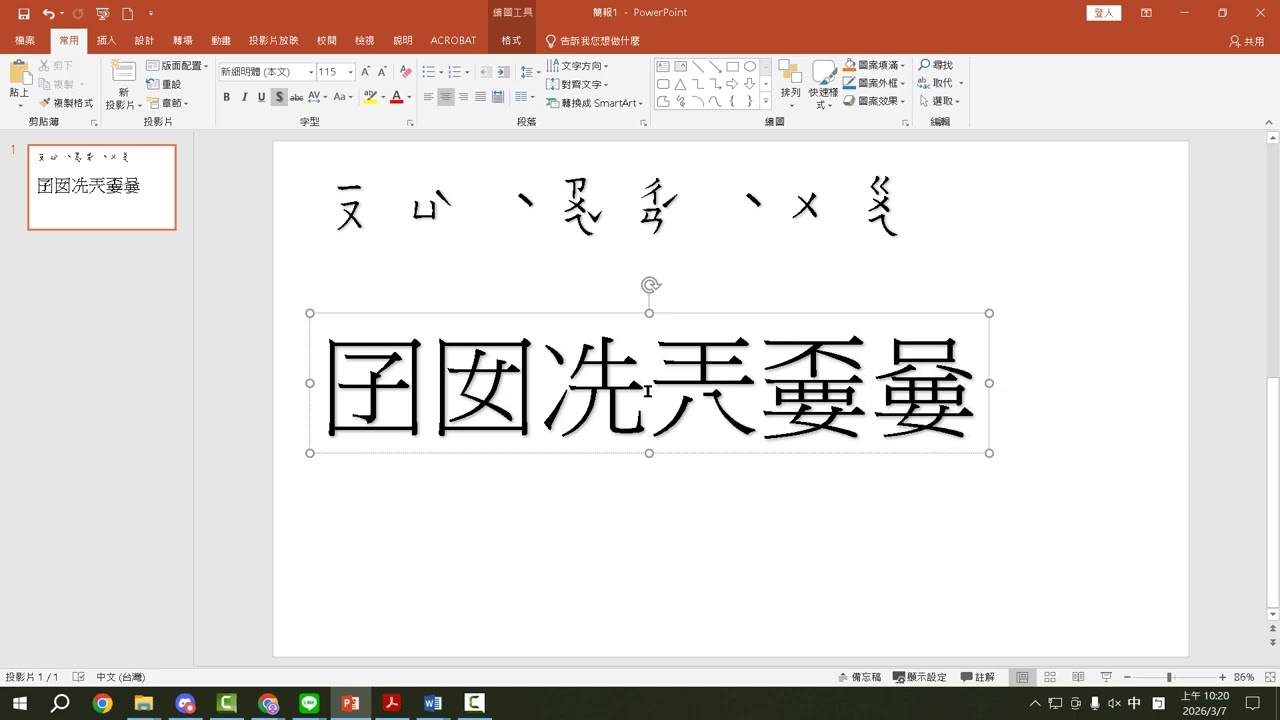The image size is (1280, 720).
Task: Increase list indent level icon
Action: pyautogui.click(x=503, y=72)
